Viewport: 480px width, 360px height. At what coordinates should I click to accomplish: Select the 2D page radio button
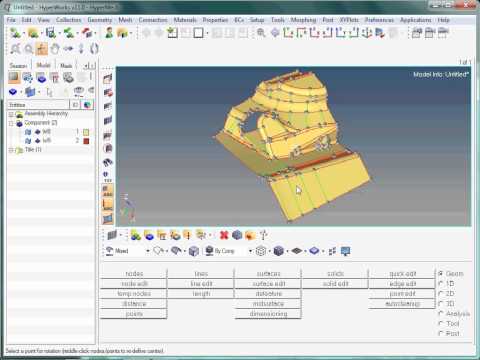point(441,294)
